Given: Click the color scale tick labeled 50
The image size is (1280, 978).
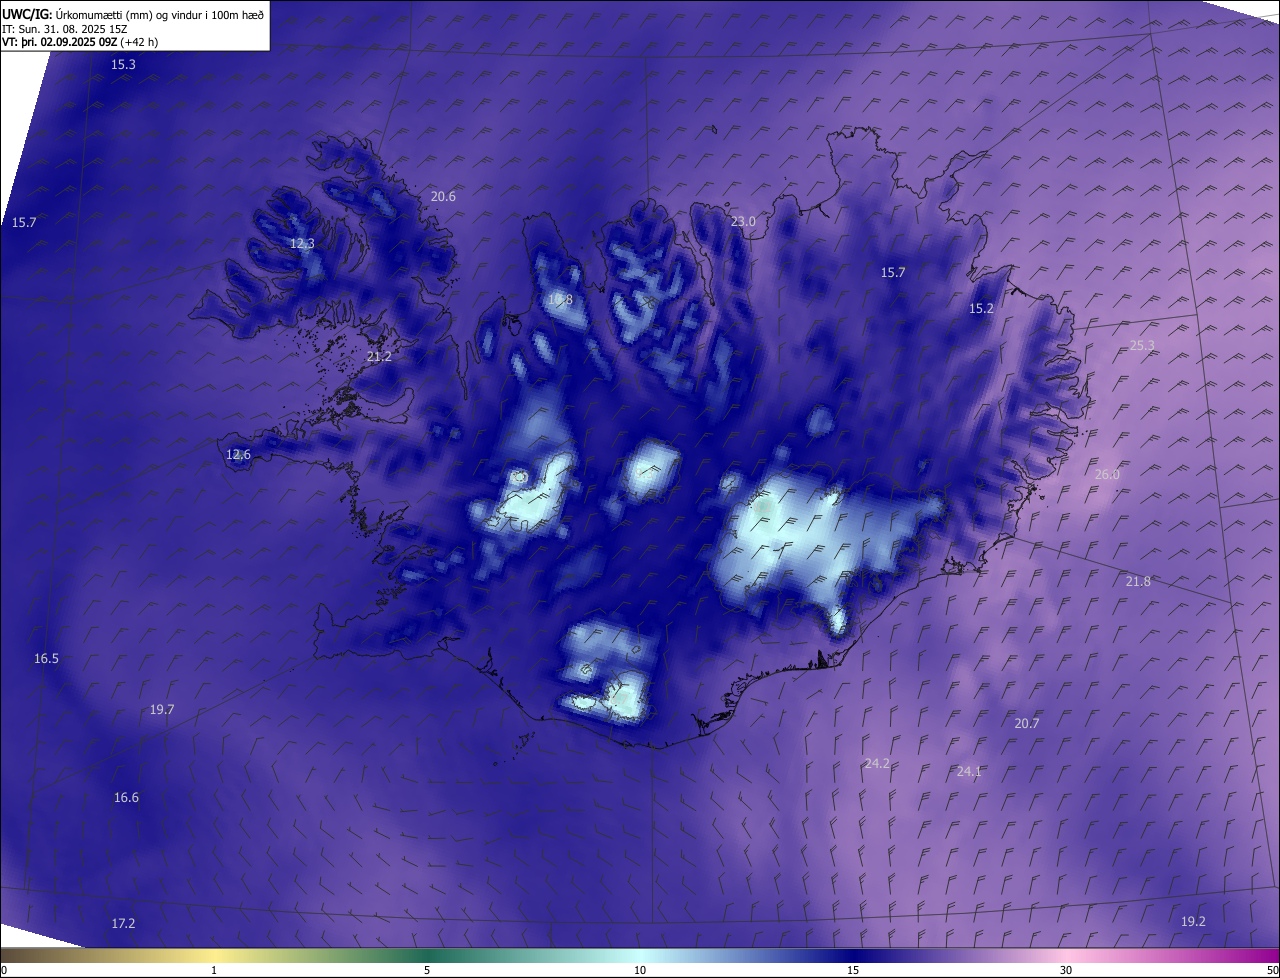Looking at the screenshot, I should coord(1272,970).
